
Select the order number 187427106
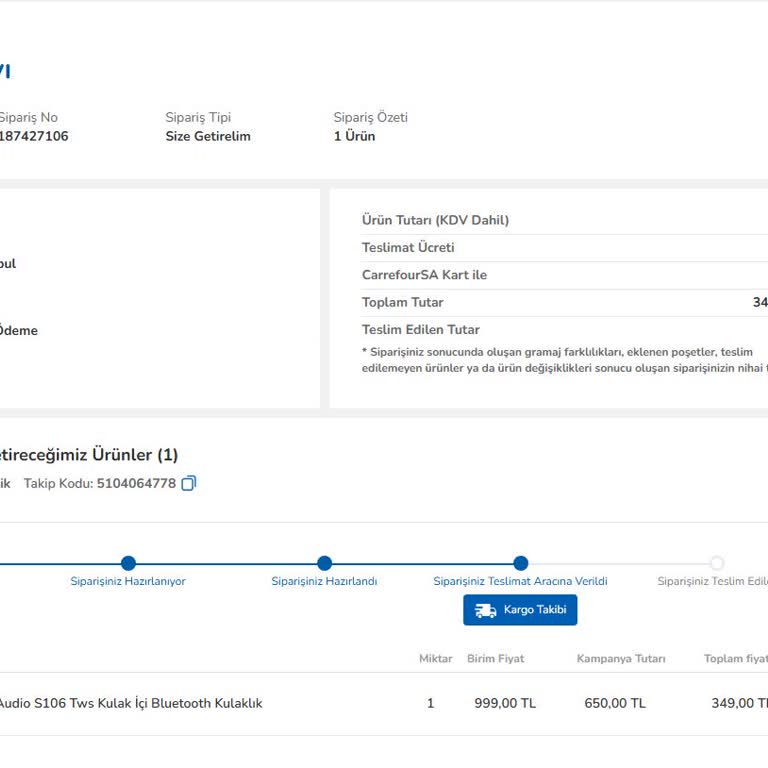pyautogui.click(x=34, y=136)
